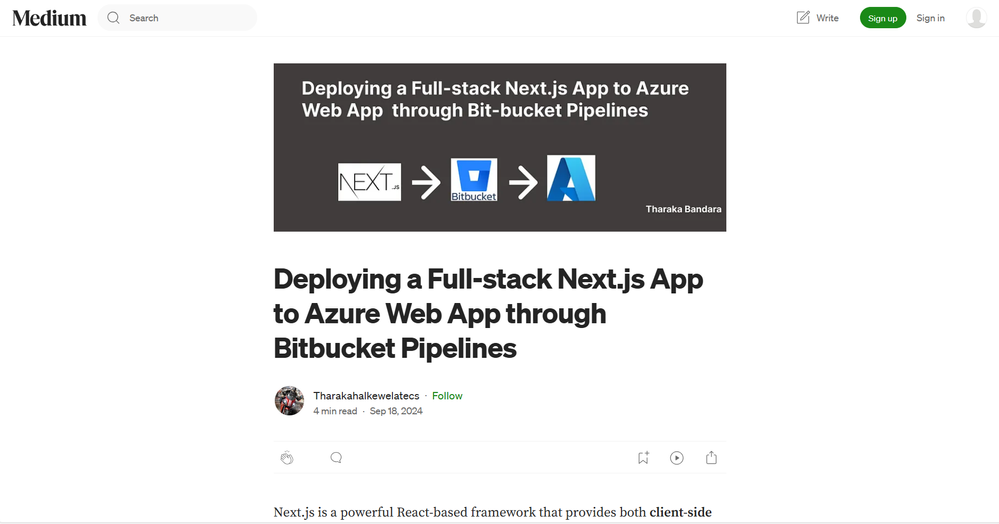Click the clap icon
Image resolution: width=999 pixels, height=524 pixels.
(287, 458)
